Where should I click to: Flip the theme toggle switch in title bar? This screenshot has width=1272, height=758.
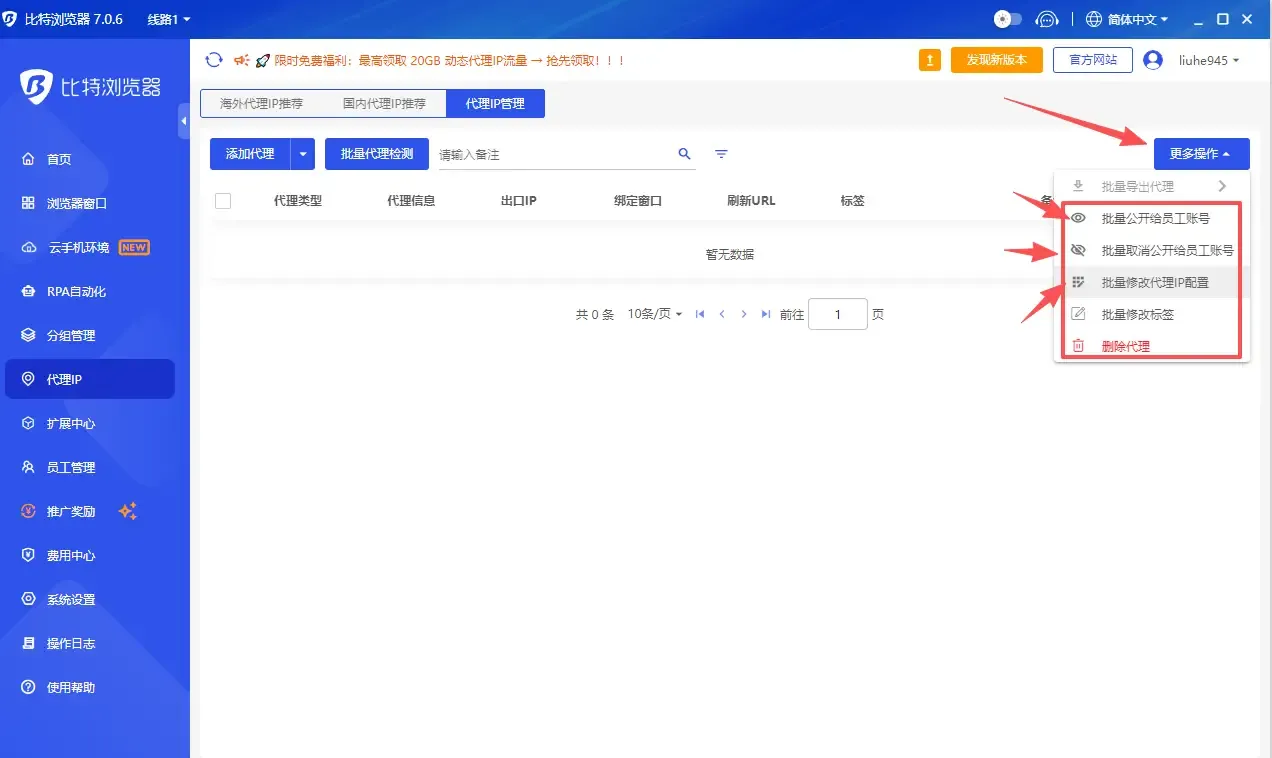pos(1006,18)
